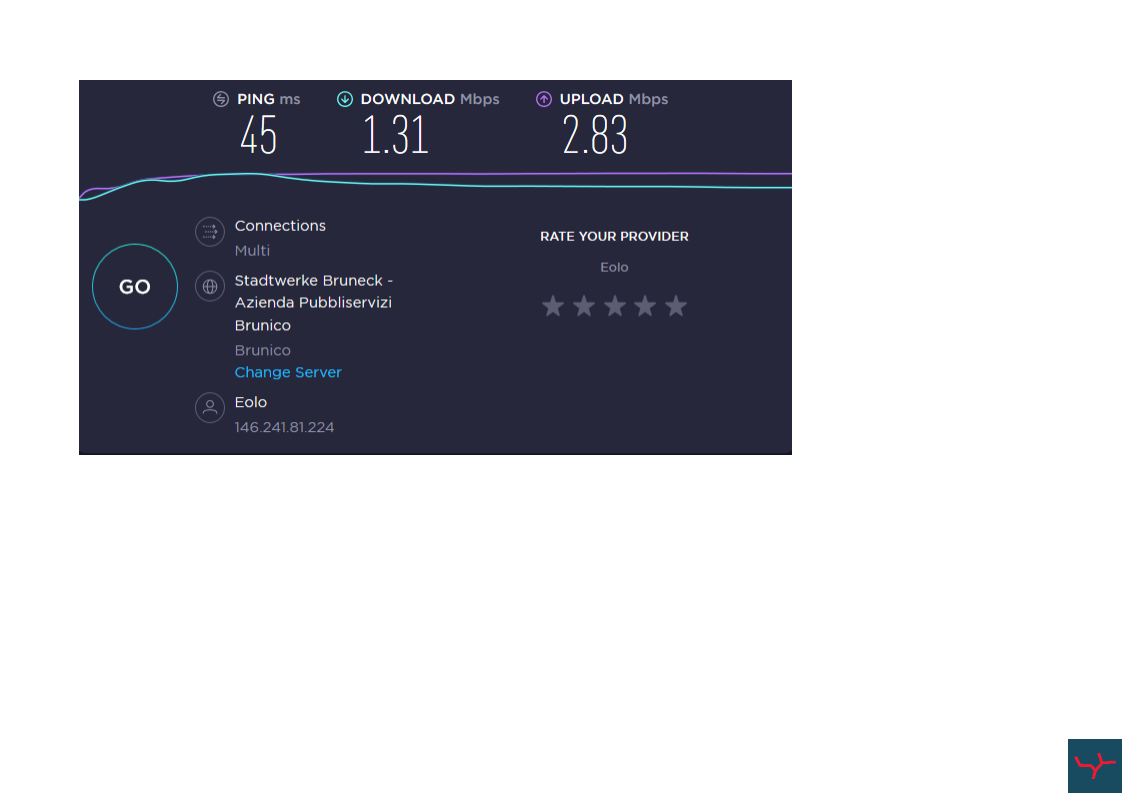Open the Change Server link

tap(288, 372)
